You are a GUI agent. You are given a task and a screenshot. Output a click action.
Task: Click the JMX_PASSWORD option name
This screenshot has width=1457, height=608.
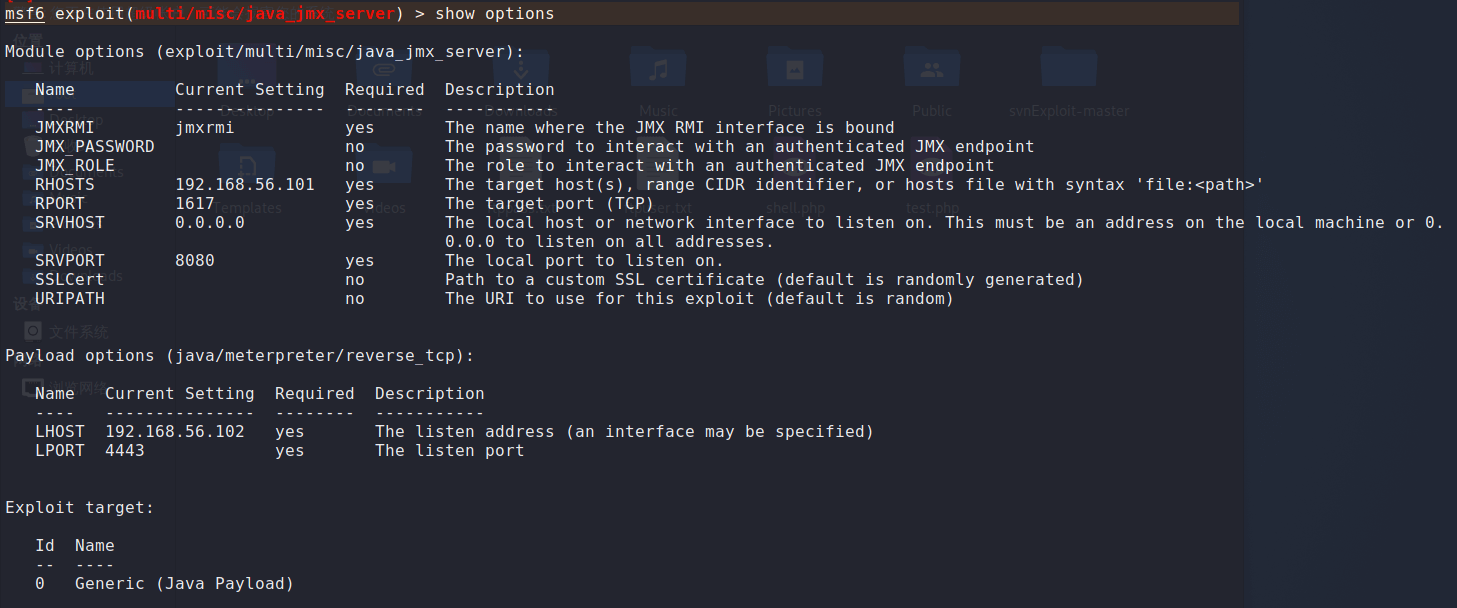coord(95,146)
